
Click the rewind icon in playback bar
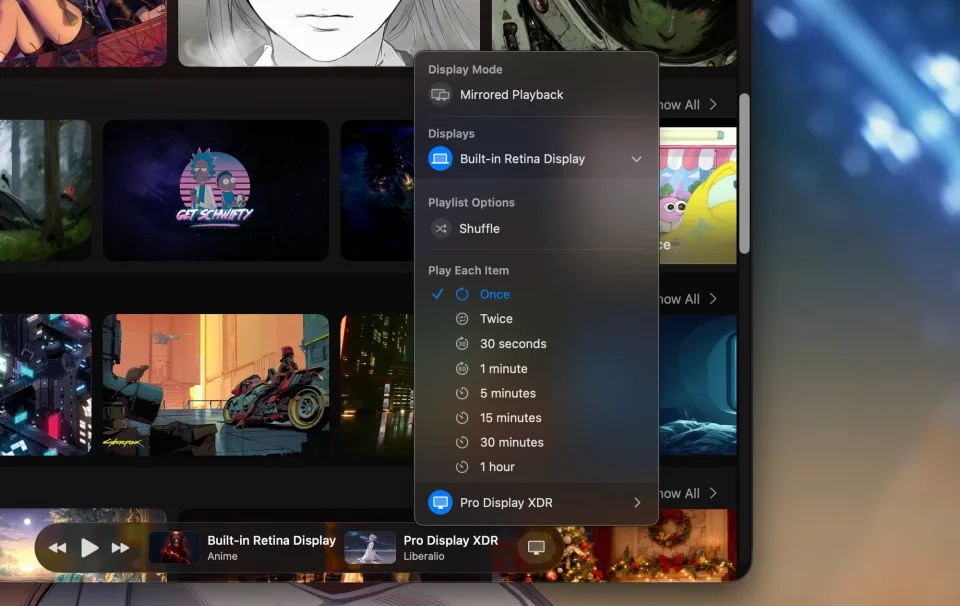57,548
